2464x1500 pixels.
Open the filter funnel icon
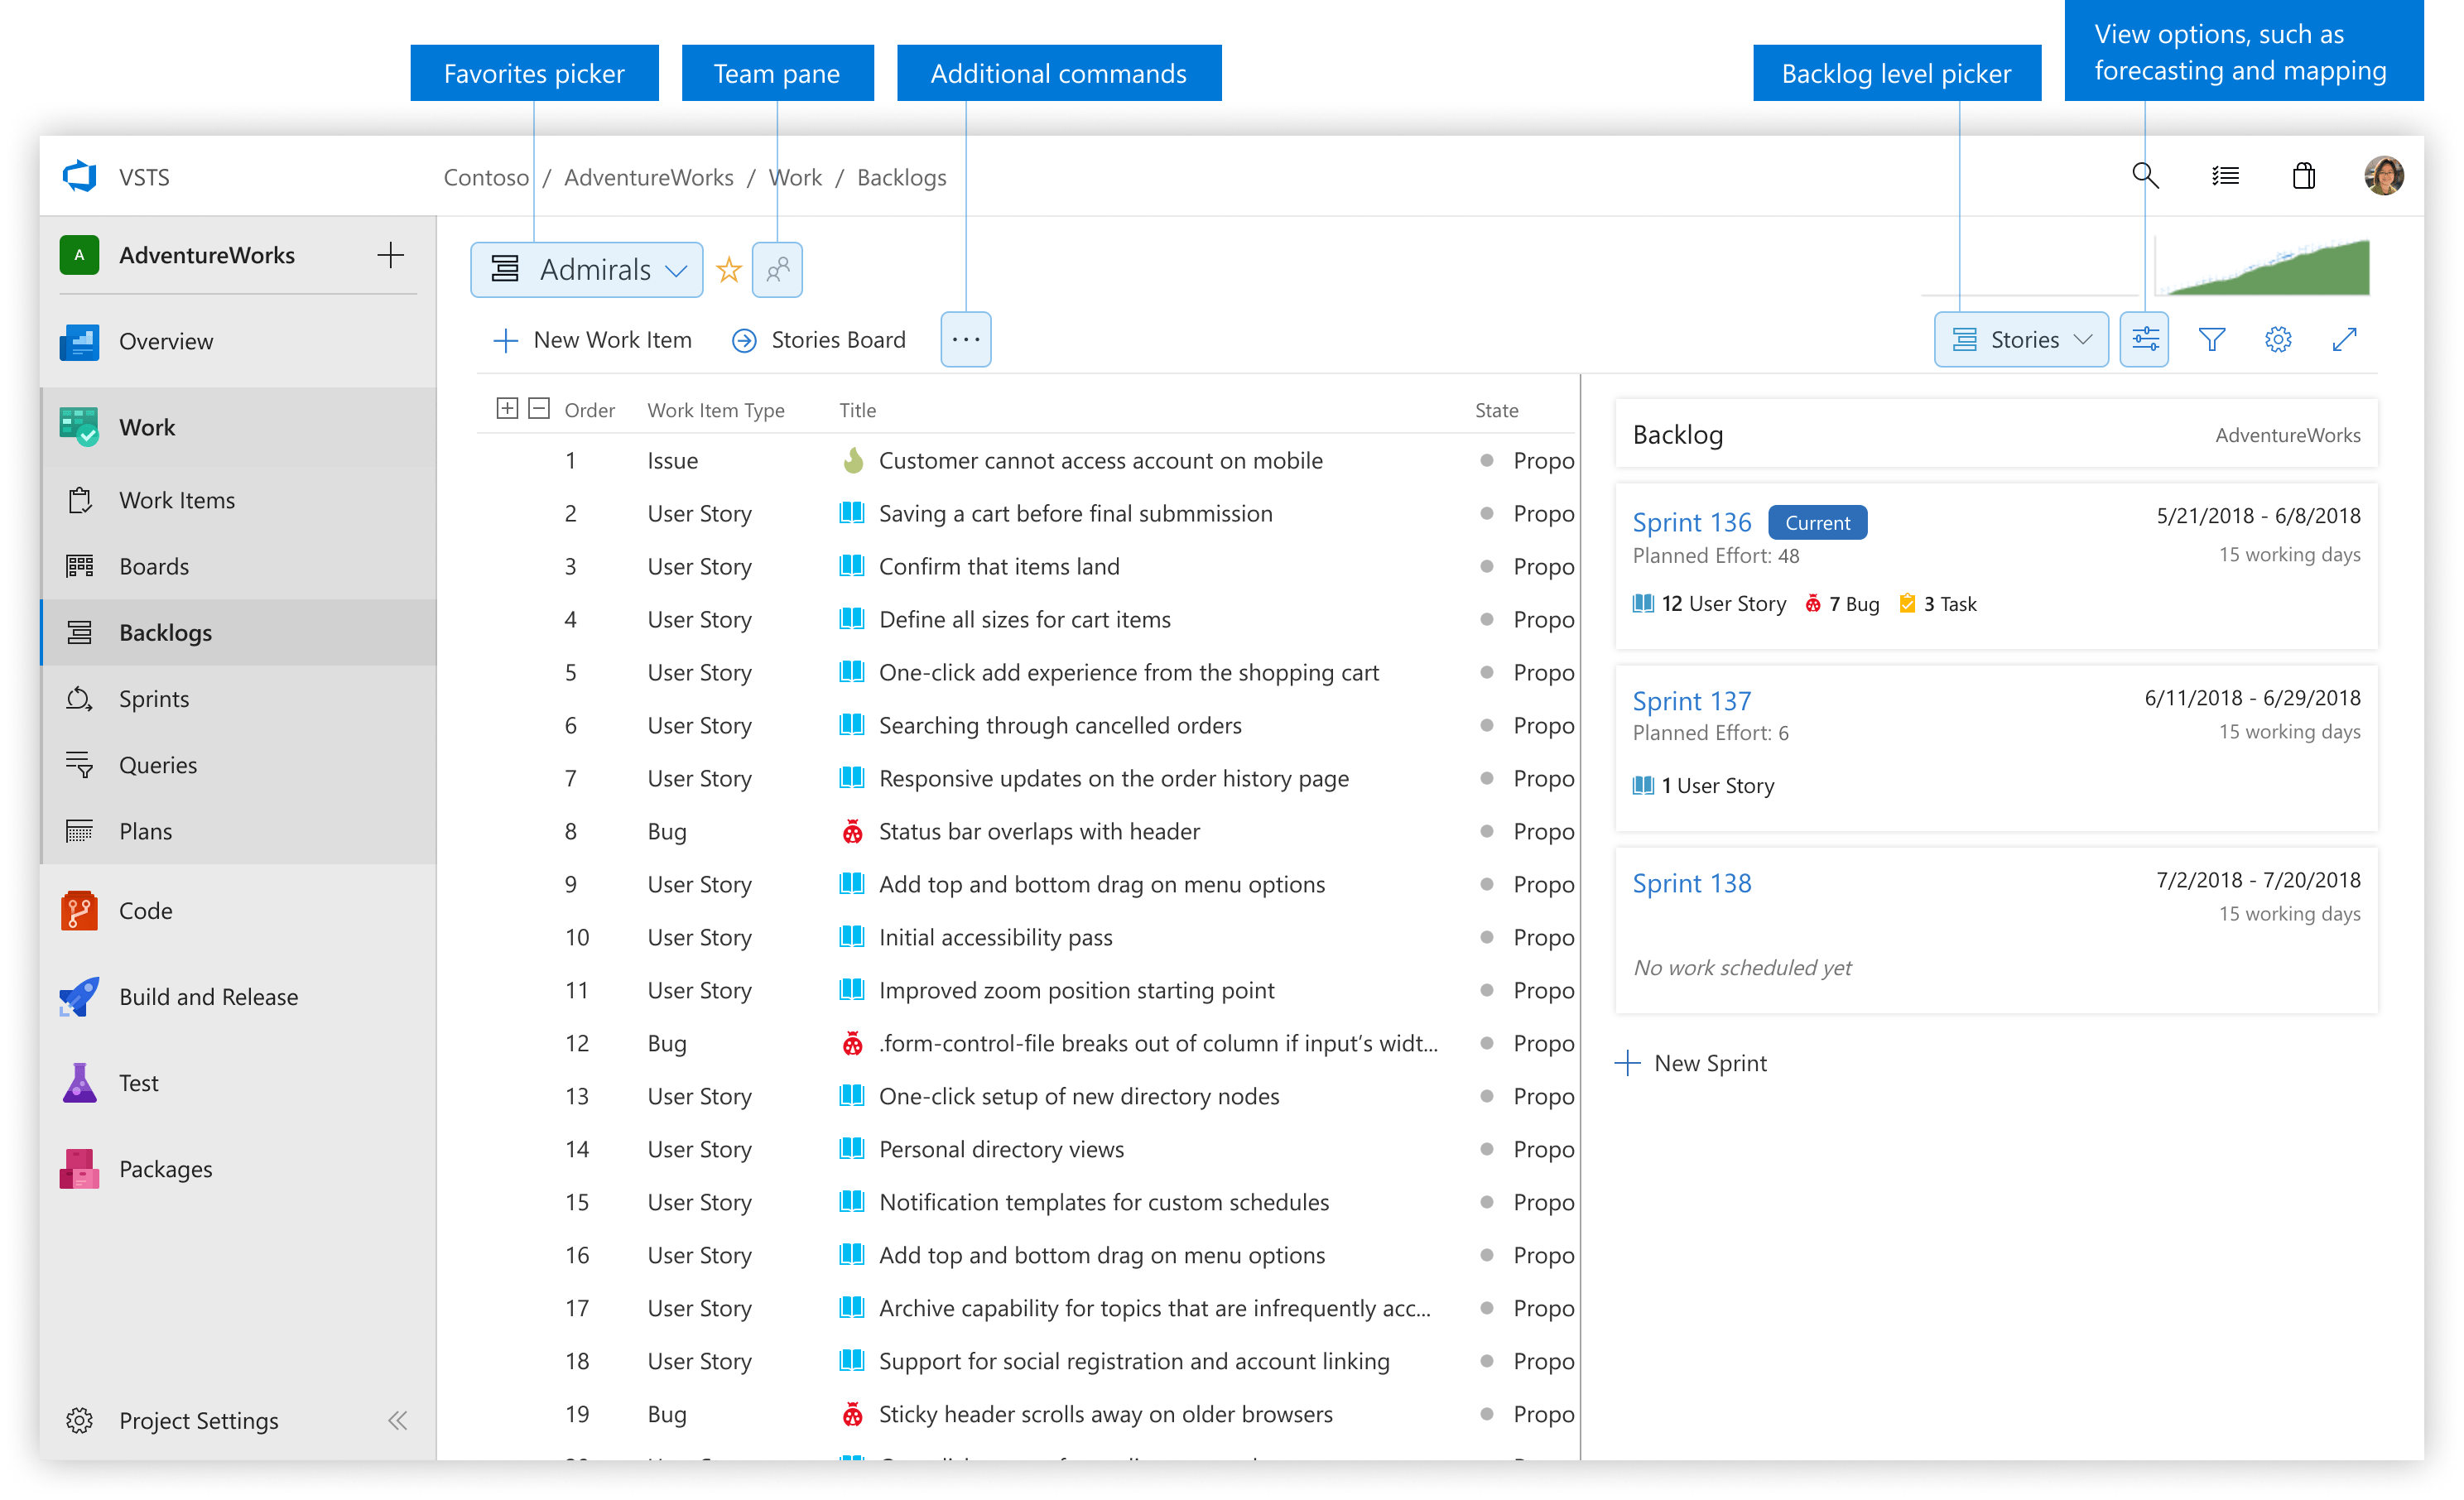point(2211,340)
